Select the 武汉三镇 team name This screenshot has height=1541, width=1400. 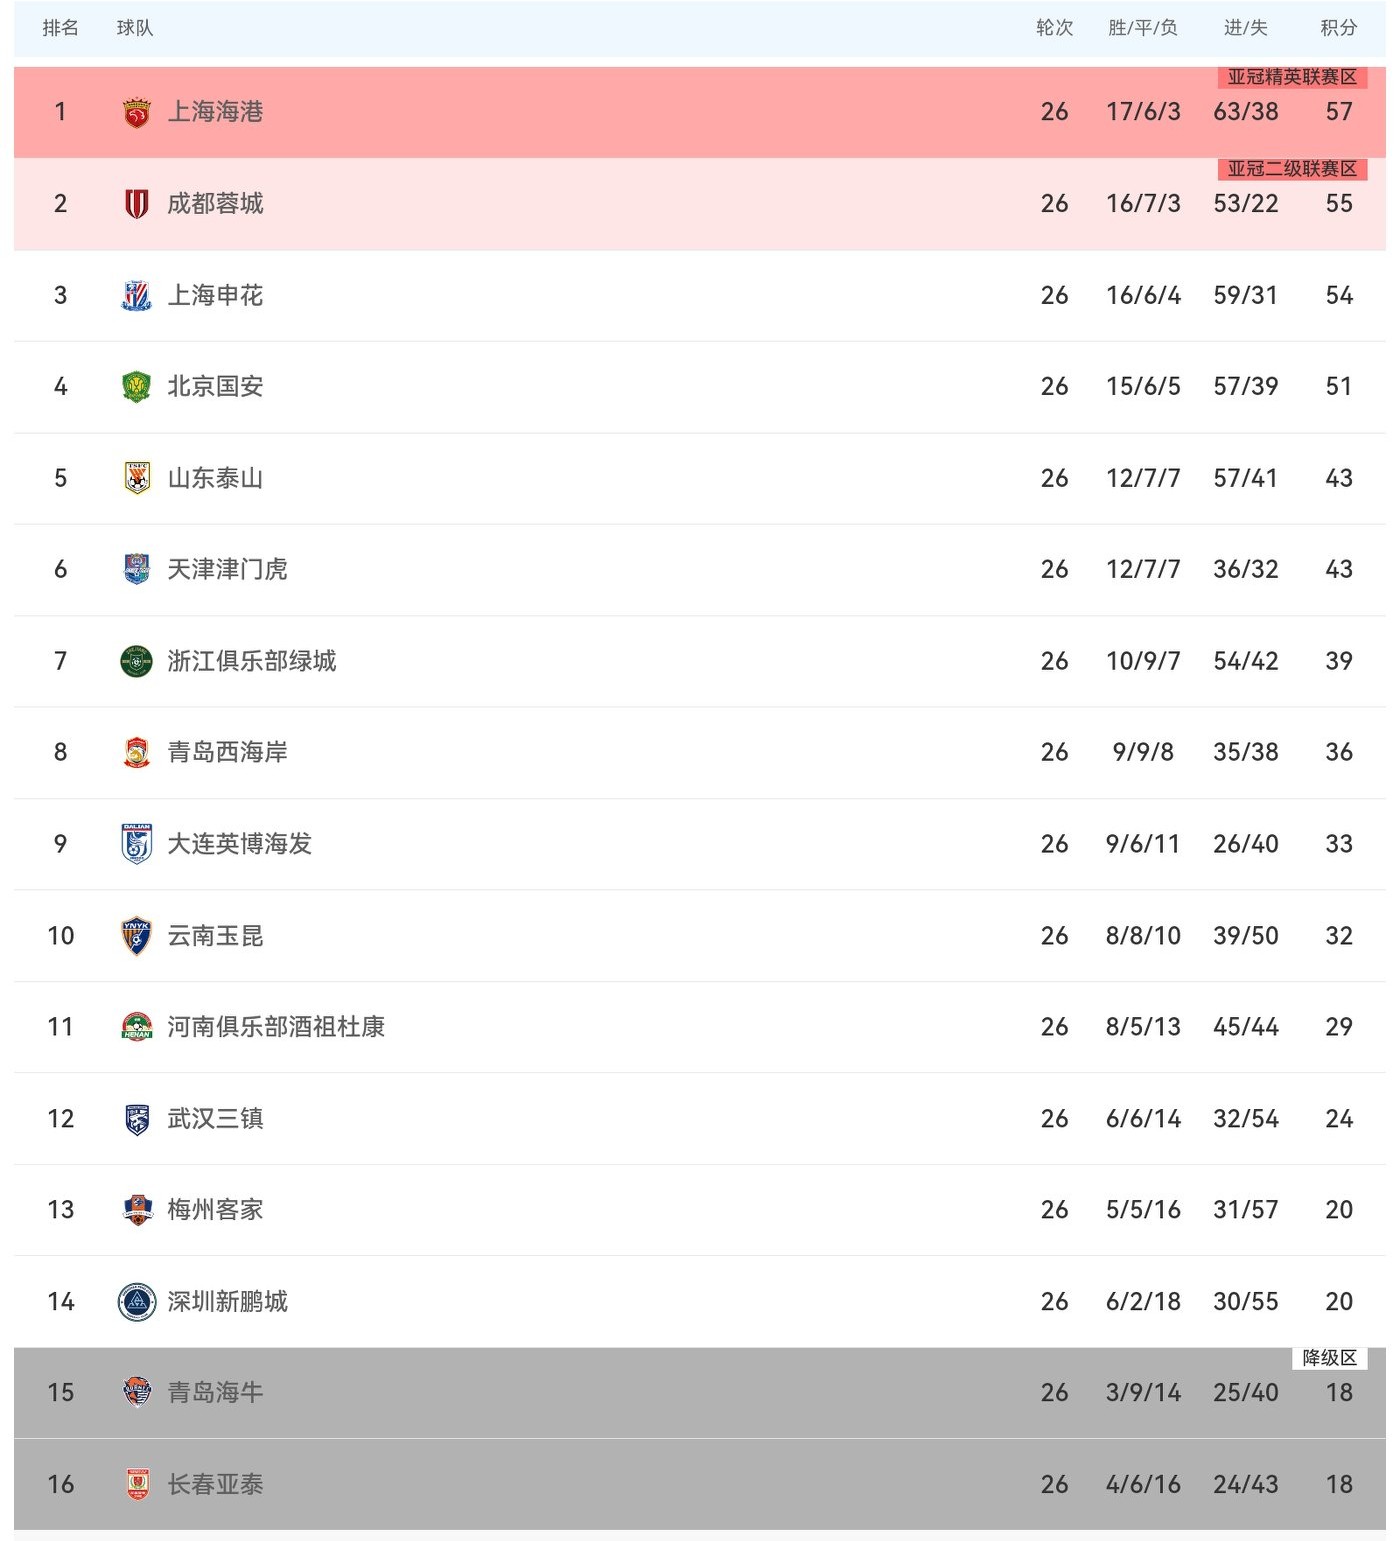point(215,1119)
